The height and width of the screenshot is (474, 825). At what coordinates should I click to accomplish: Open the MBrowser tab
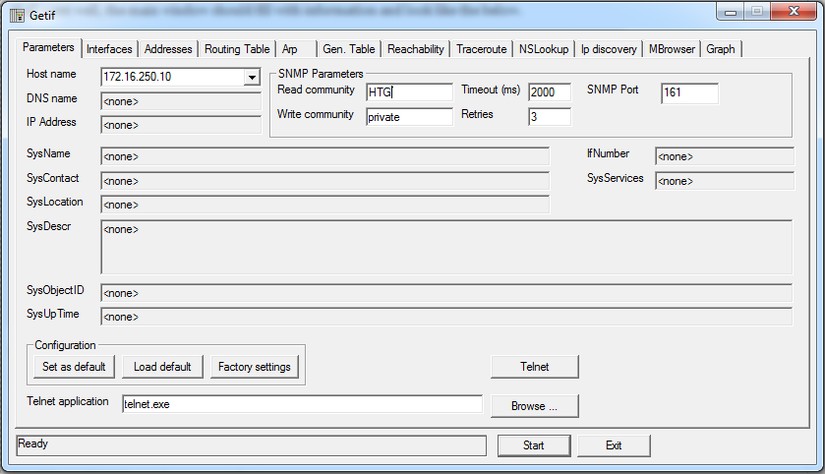[672, 49]
